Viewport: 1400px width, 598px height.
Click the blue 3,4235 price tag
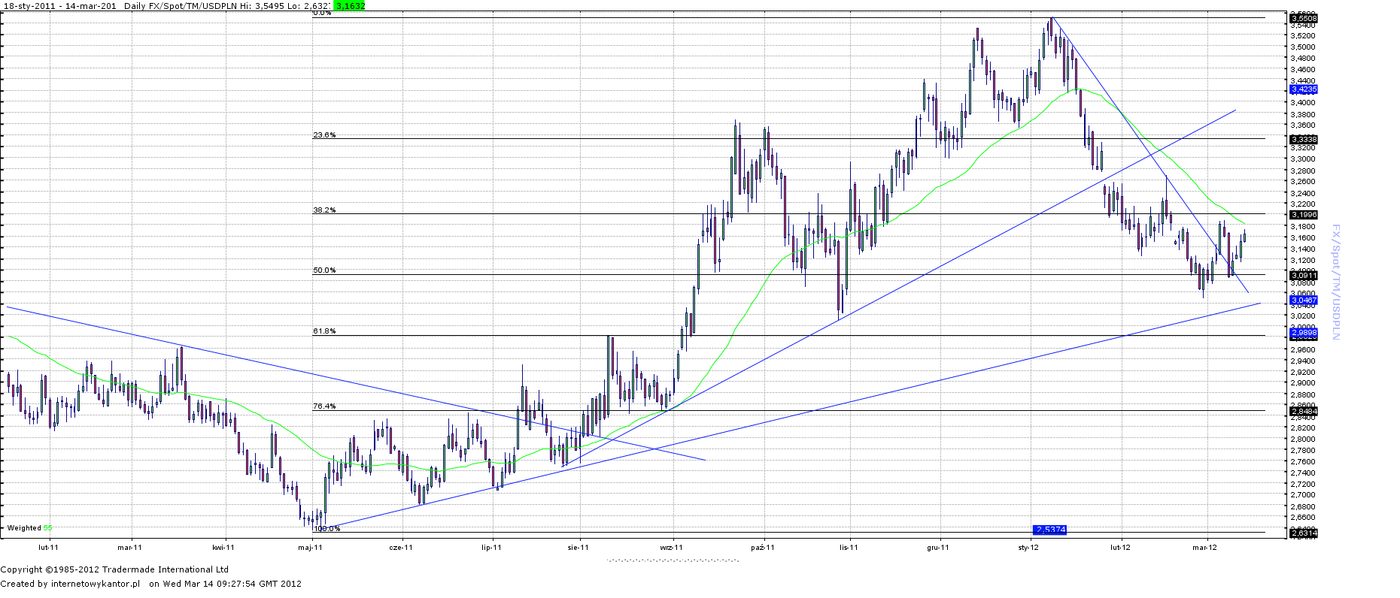pyautogui.click(x=1303, y=89)
